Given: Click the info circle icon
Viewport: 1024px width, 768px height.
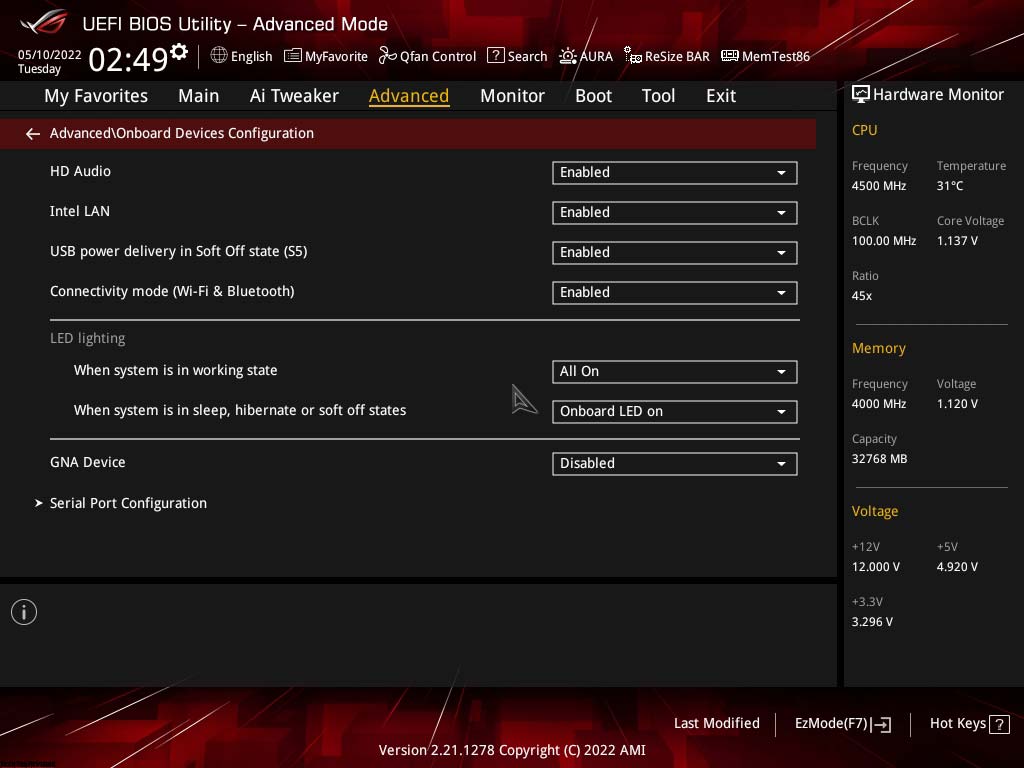Looking at the screenshot, I should pos(24,612).
